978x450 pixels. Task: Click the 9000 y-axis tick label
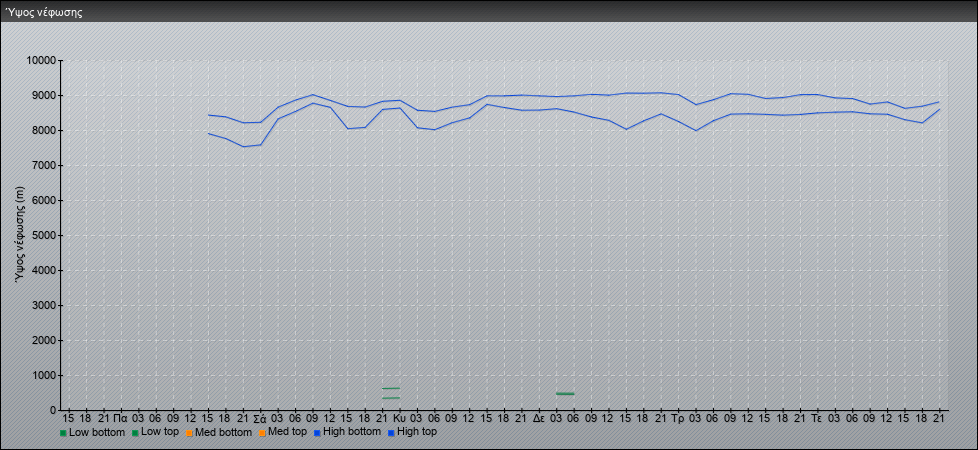tap(44, 95)
